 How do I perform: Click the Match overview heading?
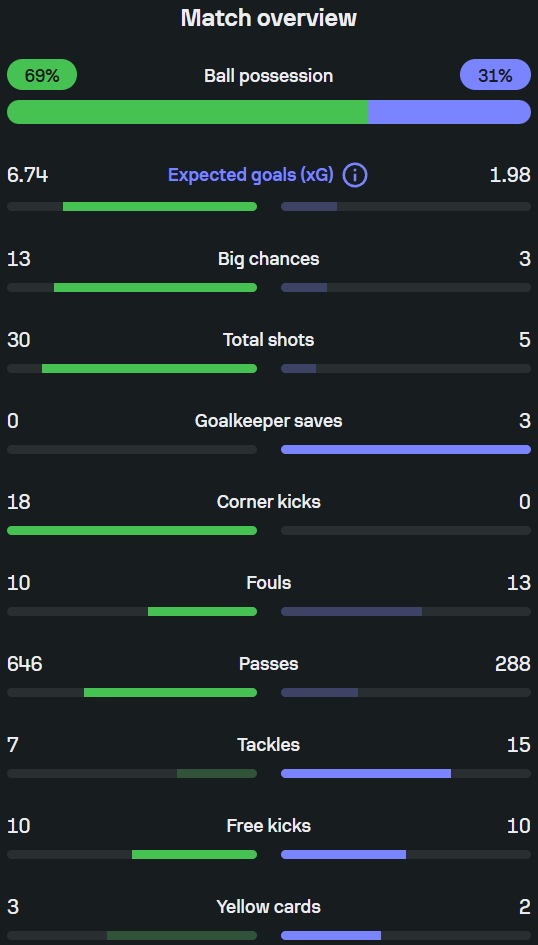(x=269, y=18)
